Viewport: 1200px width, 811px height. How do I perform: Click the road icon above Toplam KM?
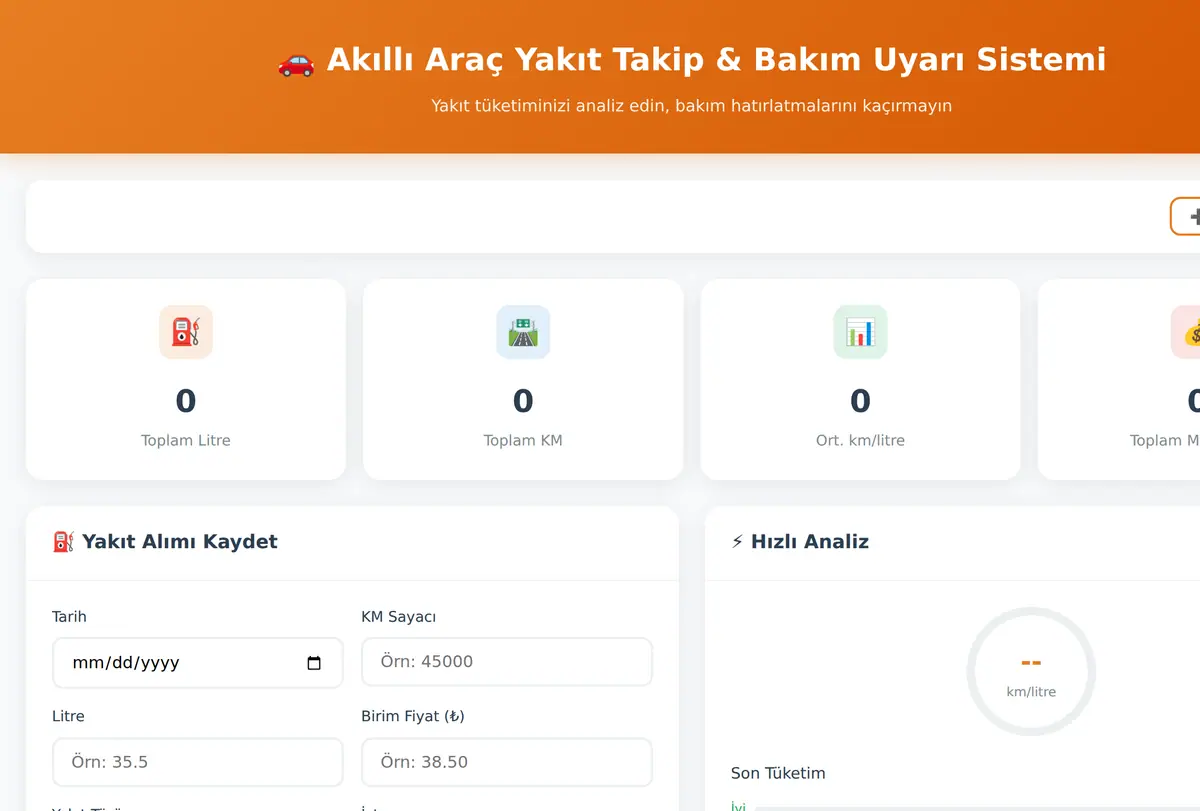coord(523,332)
